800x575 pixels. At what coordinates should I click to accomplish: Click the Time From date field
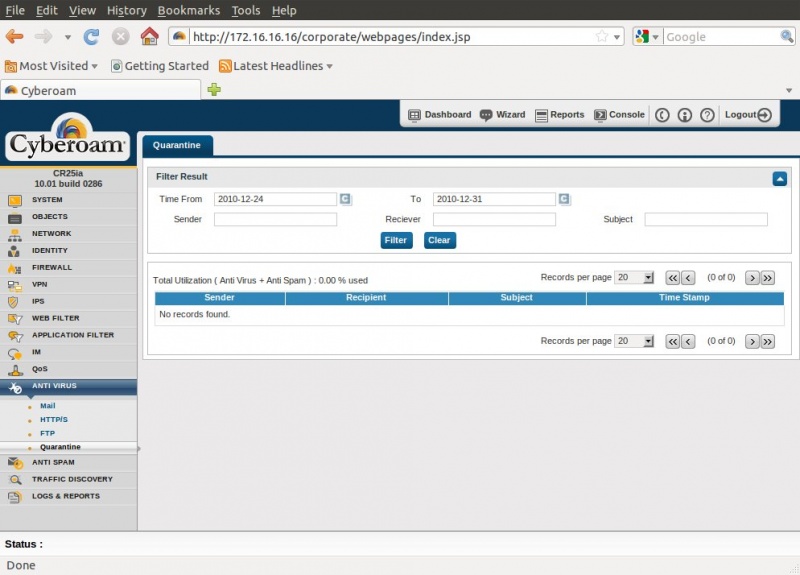point(276,199)
